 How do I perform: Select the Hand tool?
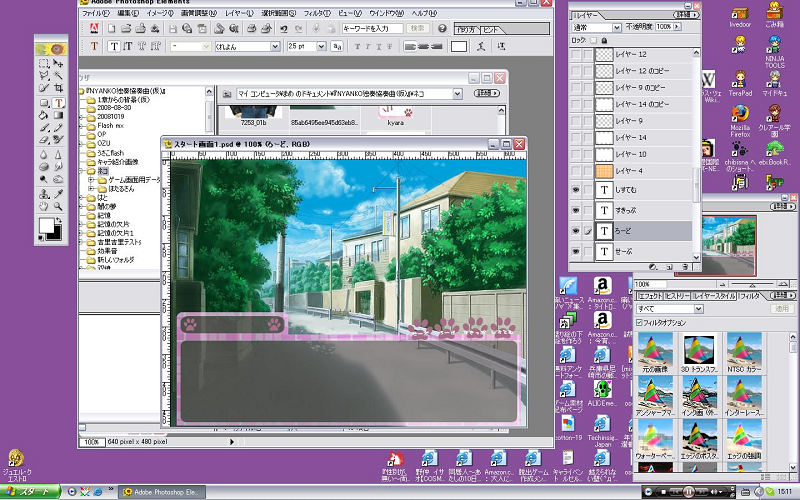(x=44, y=207)
